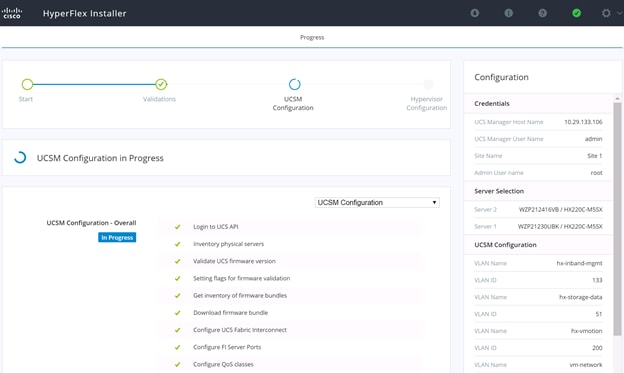Screen dimensions: 624x373
Task: Select the Progress tab
Action: 312,37
